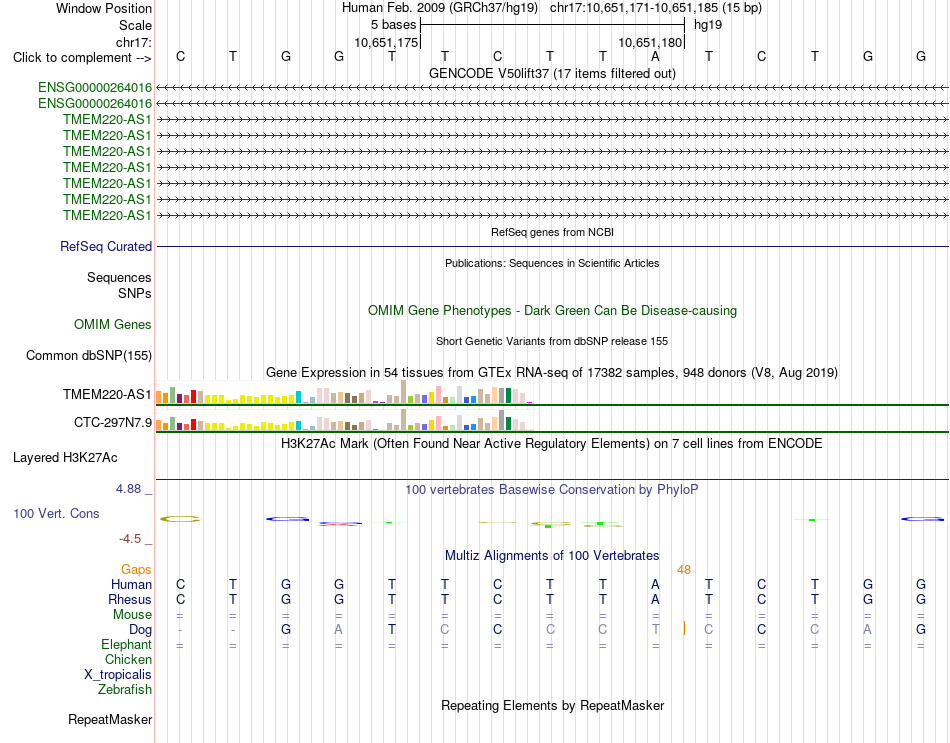This screenshot has width=950, height=743.
Task: Click base A in the chr17 sequence row
Action: tap(655, 56)
